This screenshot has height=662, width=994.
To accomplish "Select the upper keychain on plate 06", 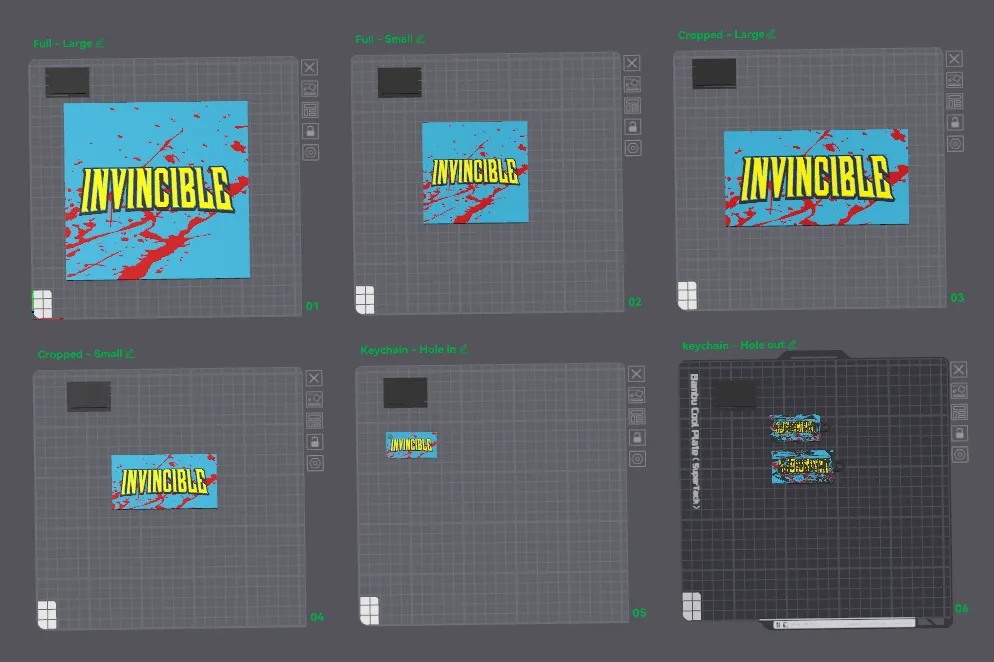I will [797, 427].
